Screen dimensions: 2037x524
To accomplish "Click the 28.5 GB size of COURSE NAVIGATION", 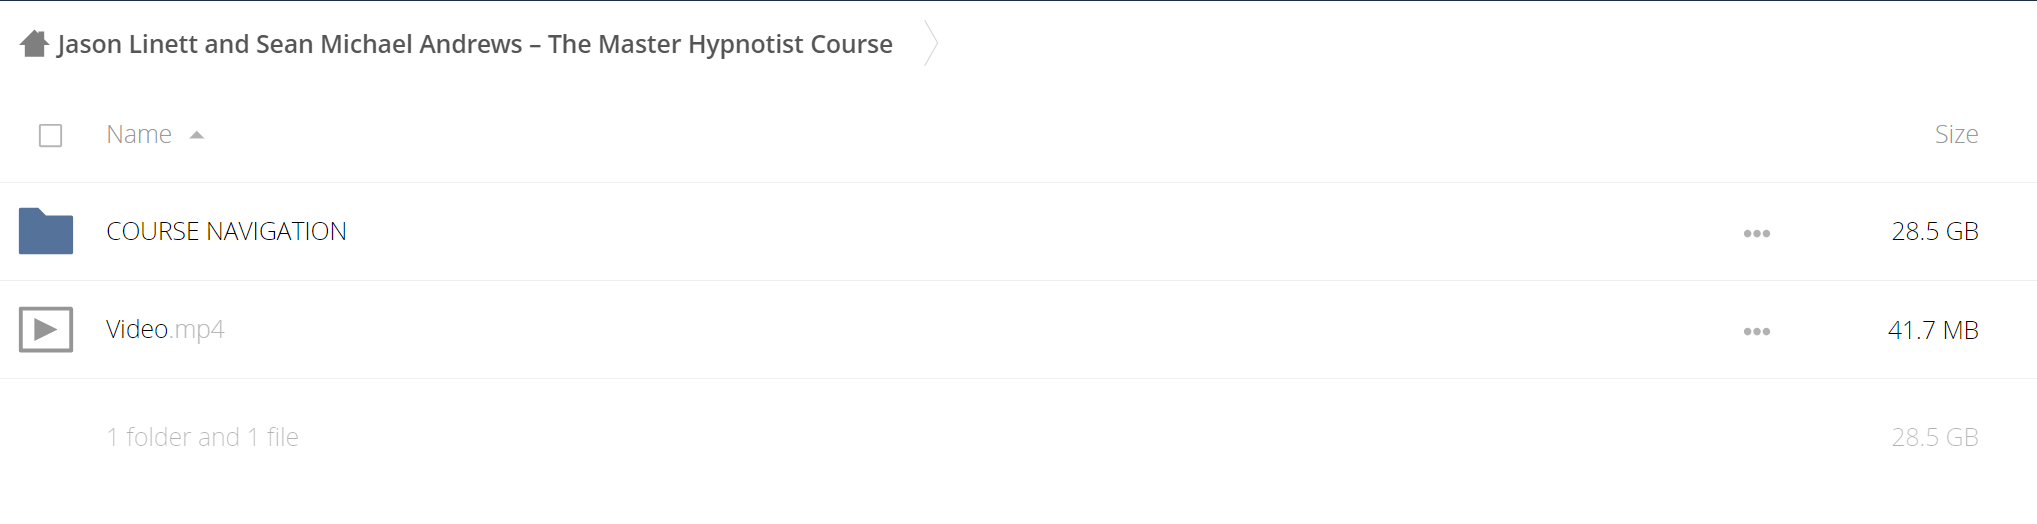I will point(1935,231).
